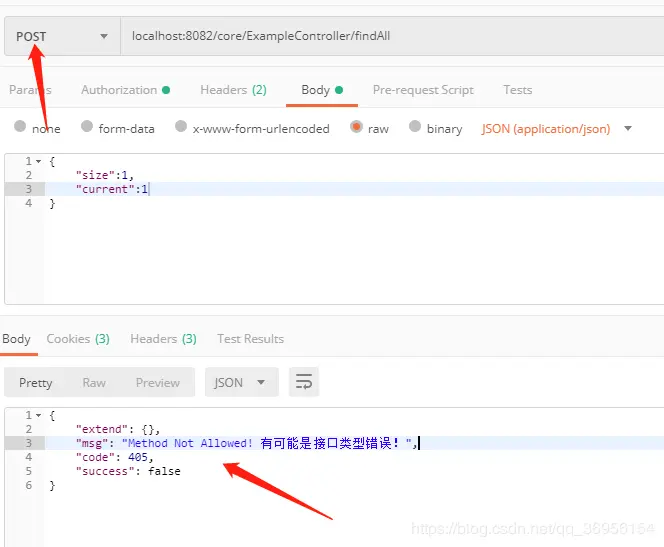664x547 pixels.
Task: Collapse response JSON line 1 fold arrow
Action: (39, 415)
